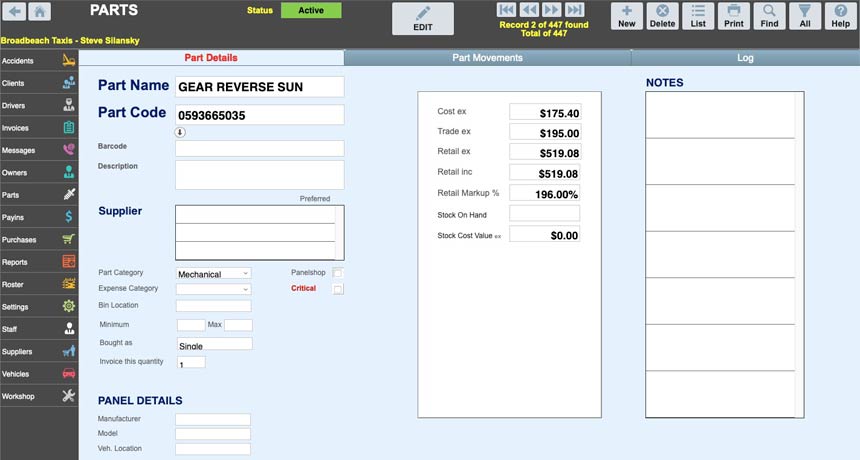
Task: Switch to the Part Movements tab
Action: 487,58
